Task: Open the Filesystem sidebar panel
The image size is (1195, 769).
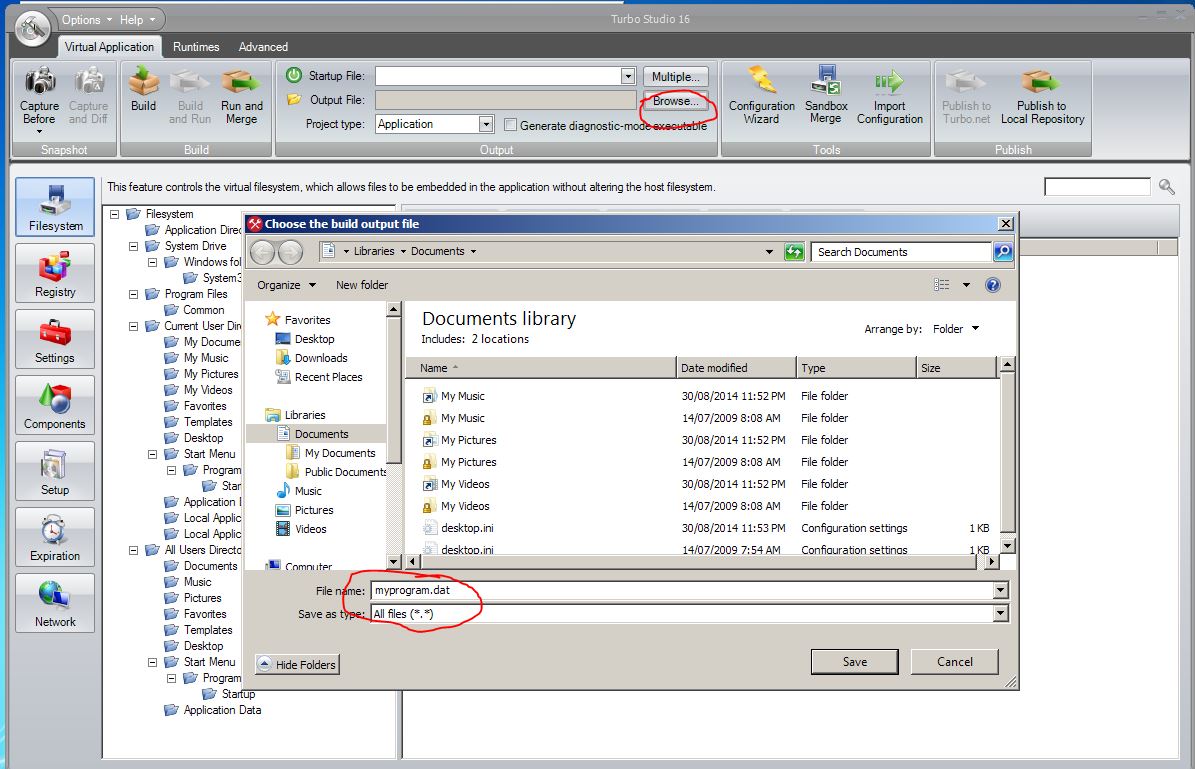Action: 56,207
